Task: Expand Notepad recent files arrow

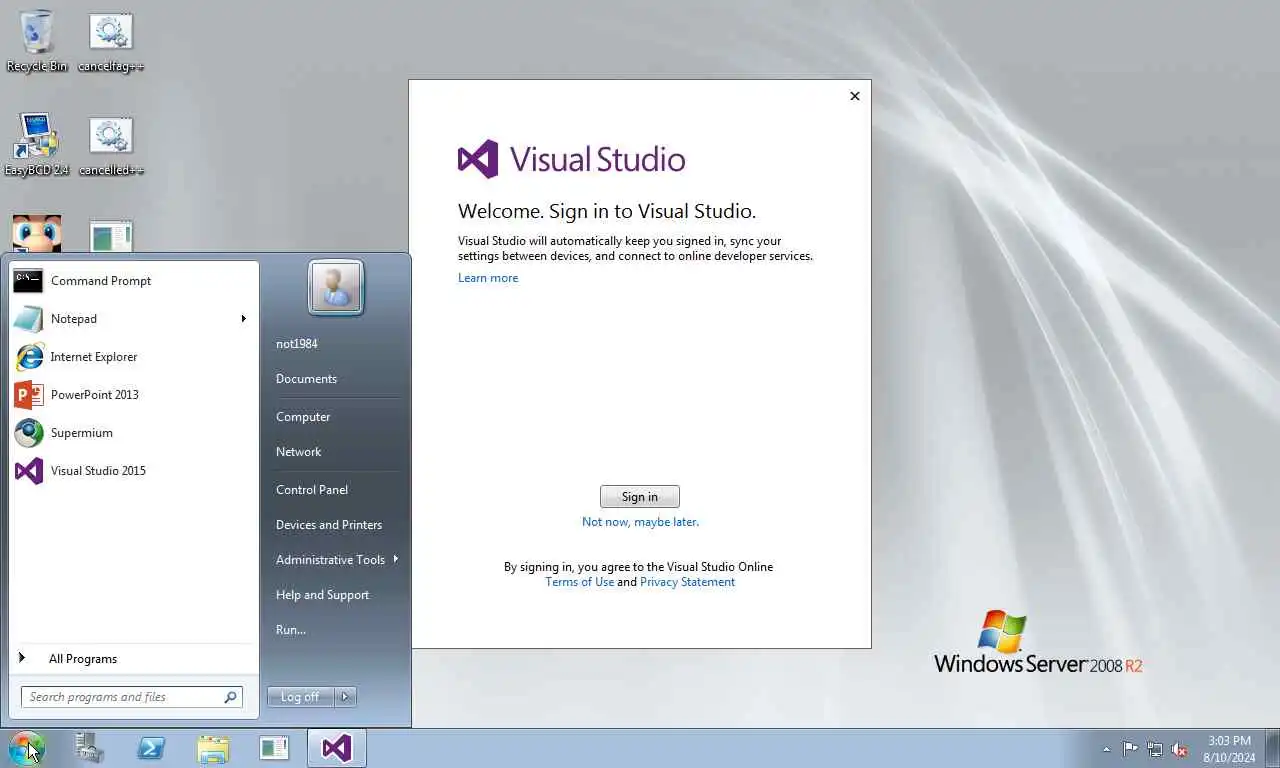Action: (243, 319)
